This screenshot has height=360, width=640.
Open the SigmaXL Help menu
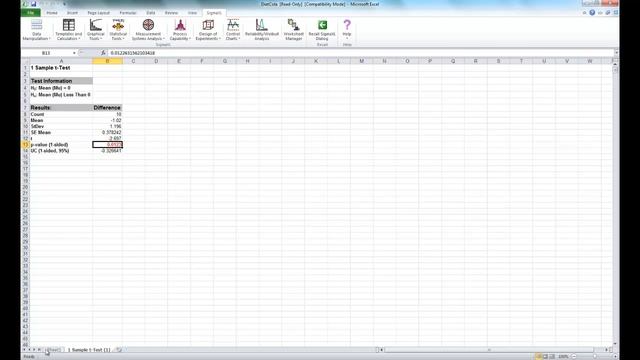[347, 30]
